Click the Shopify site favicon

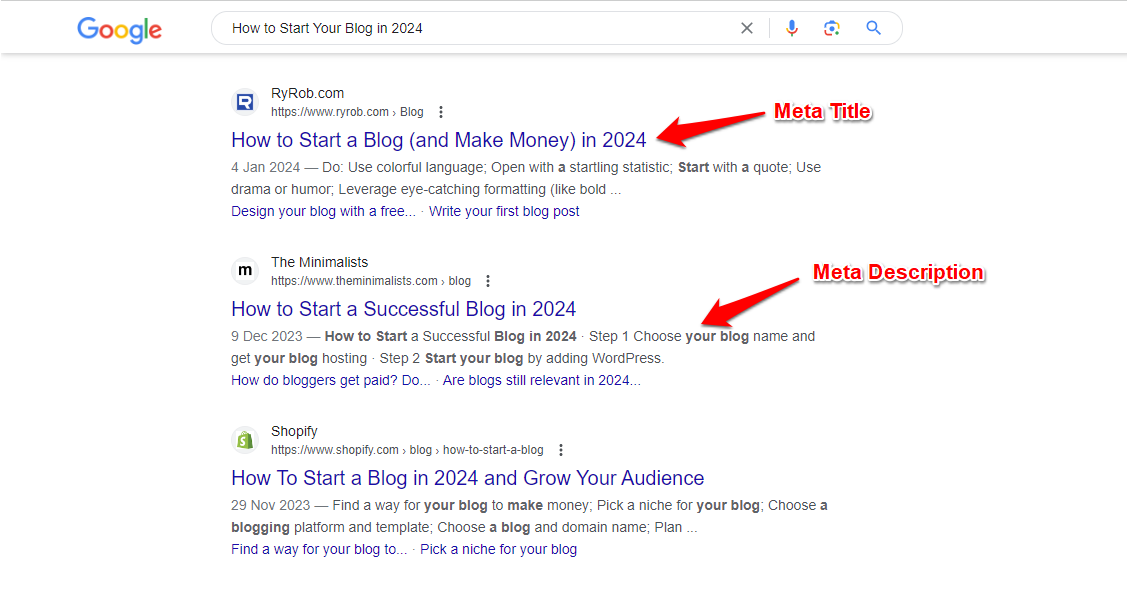click(245, 440)
